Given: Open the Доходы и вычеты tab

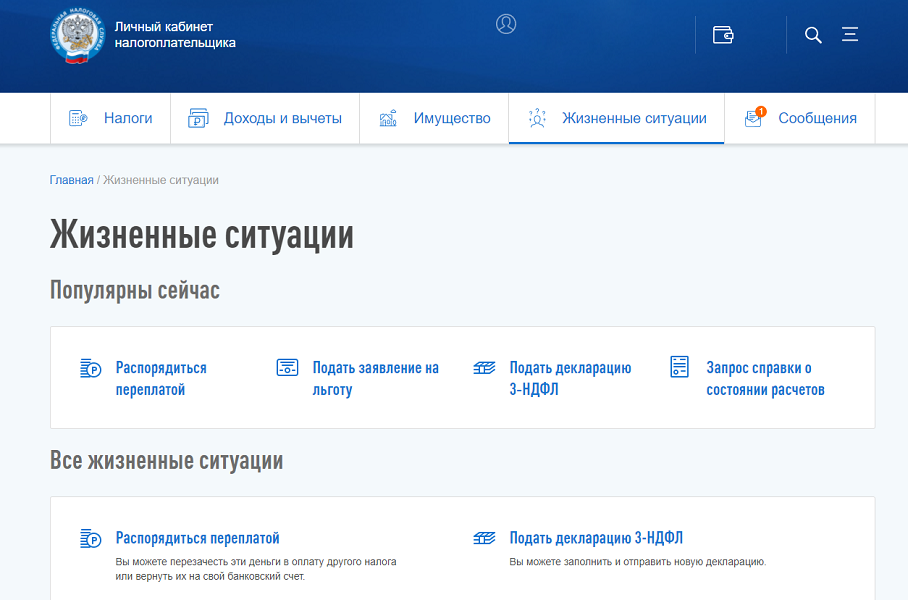Looking at the screenshot, I should point(282,118).
